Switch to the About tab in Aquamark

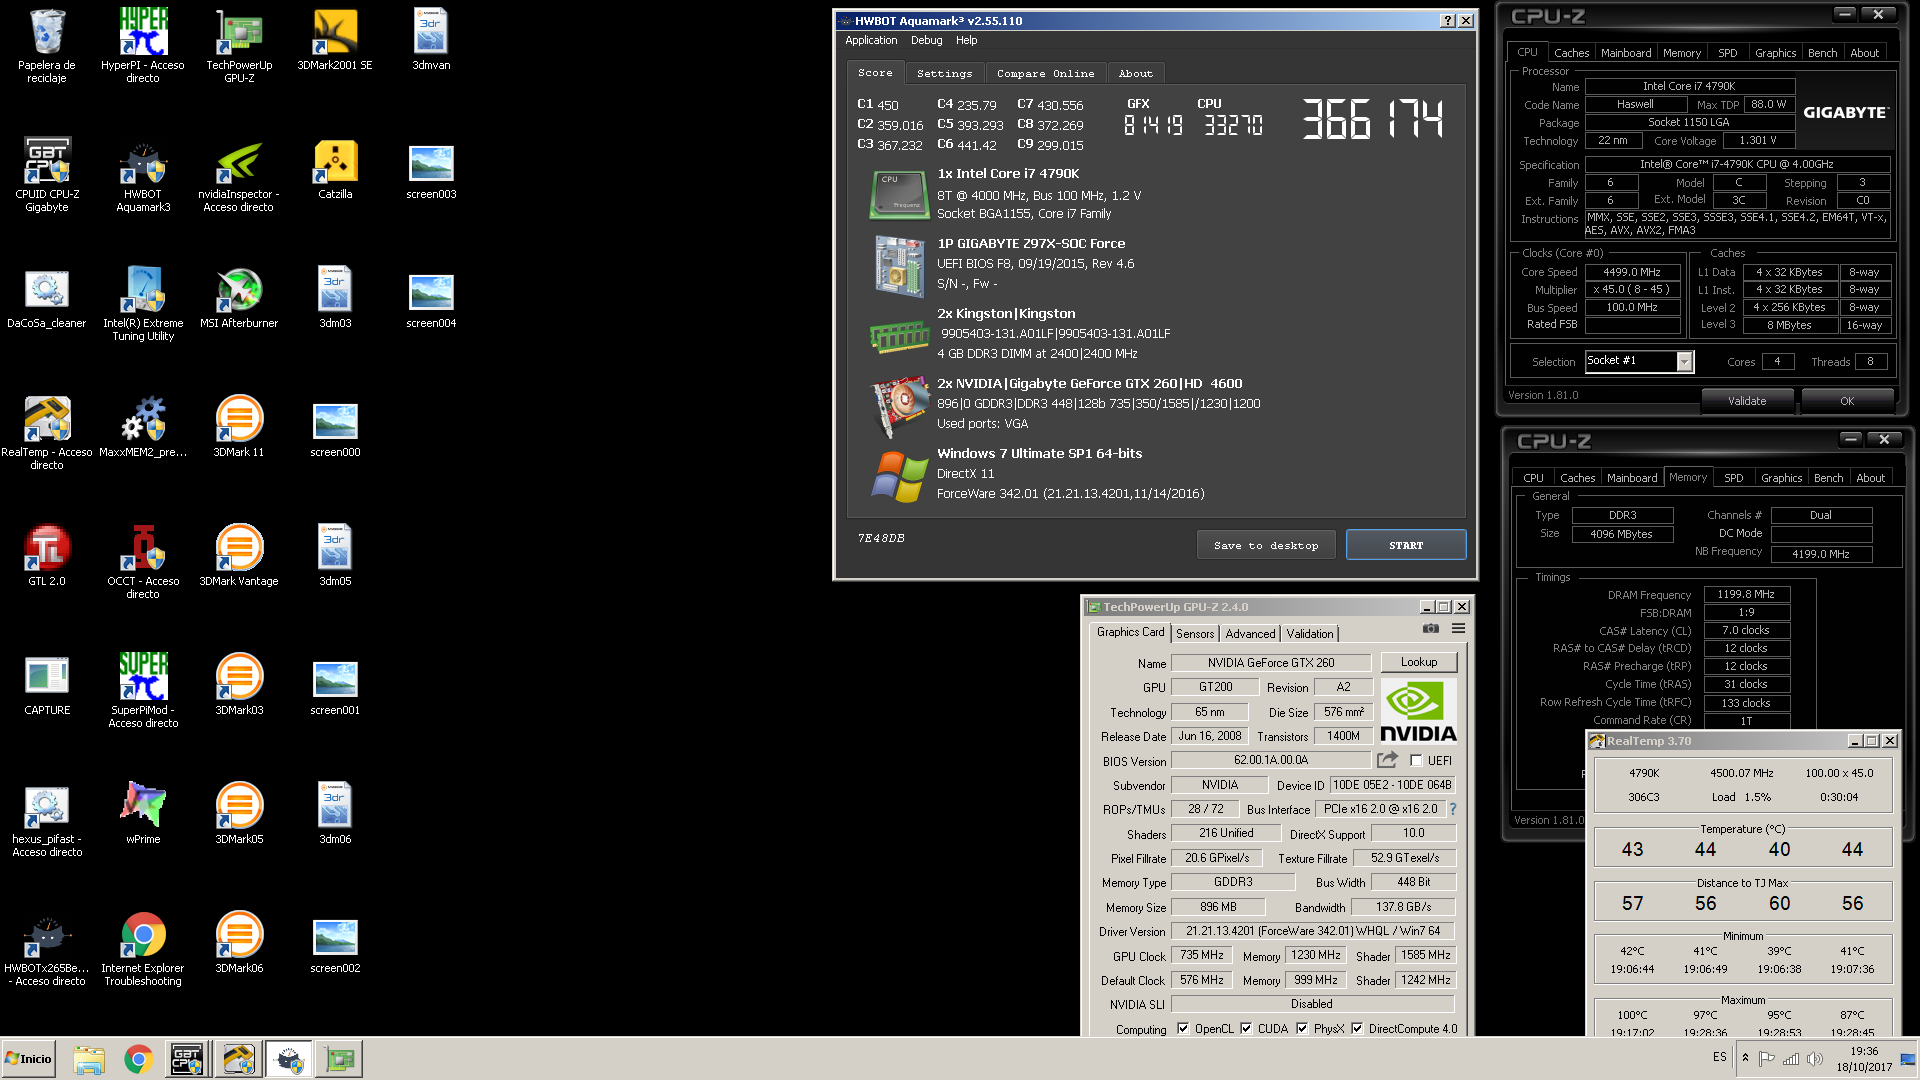[x=1135, y=74]
